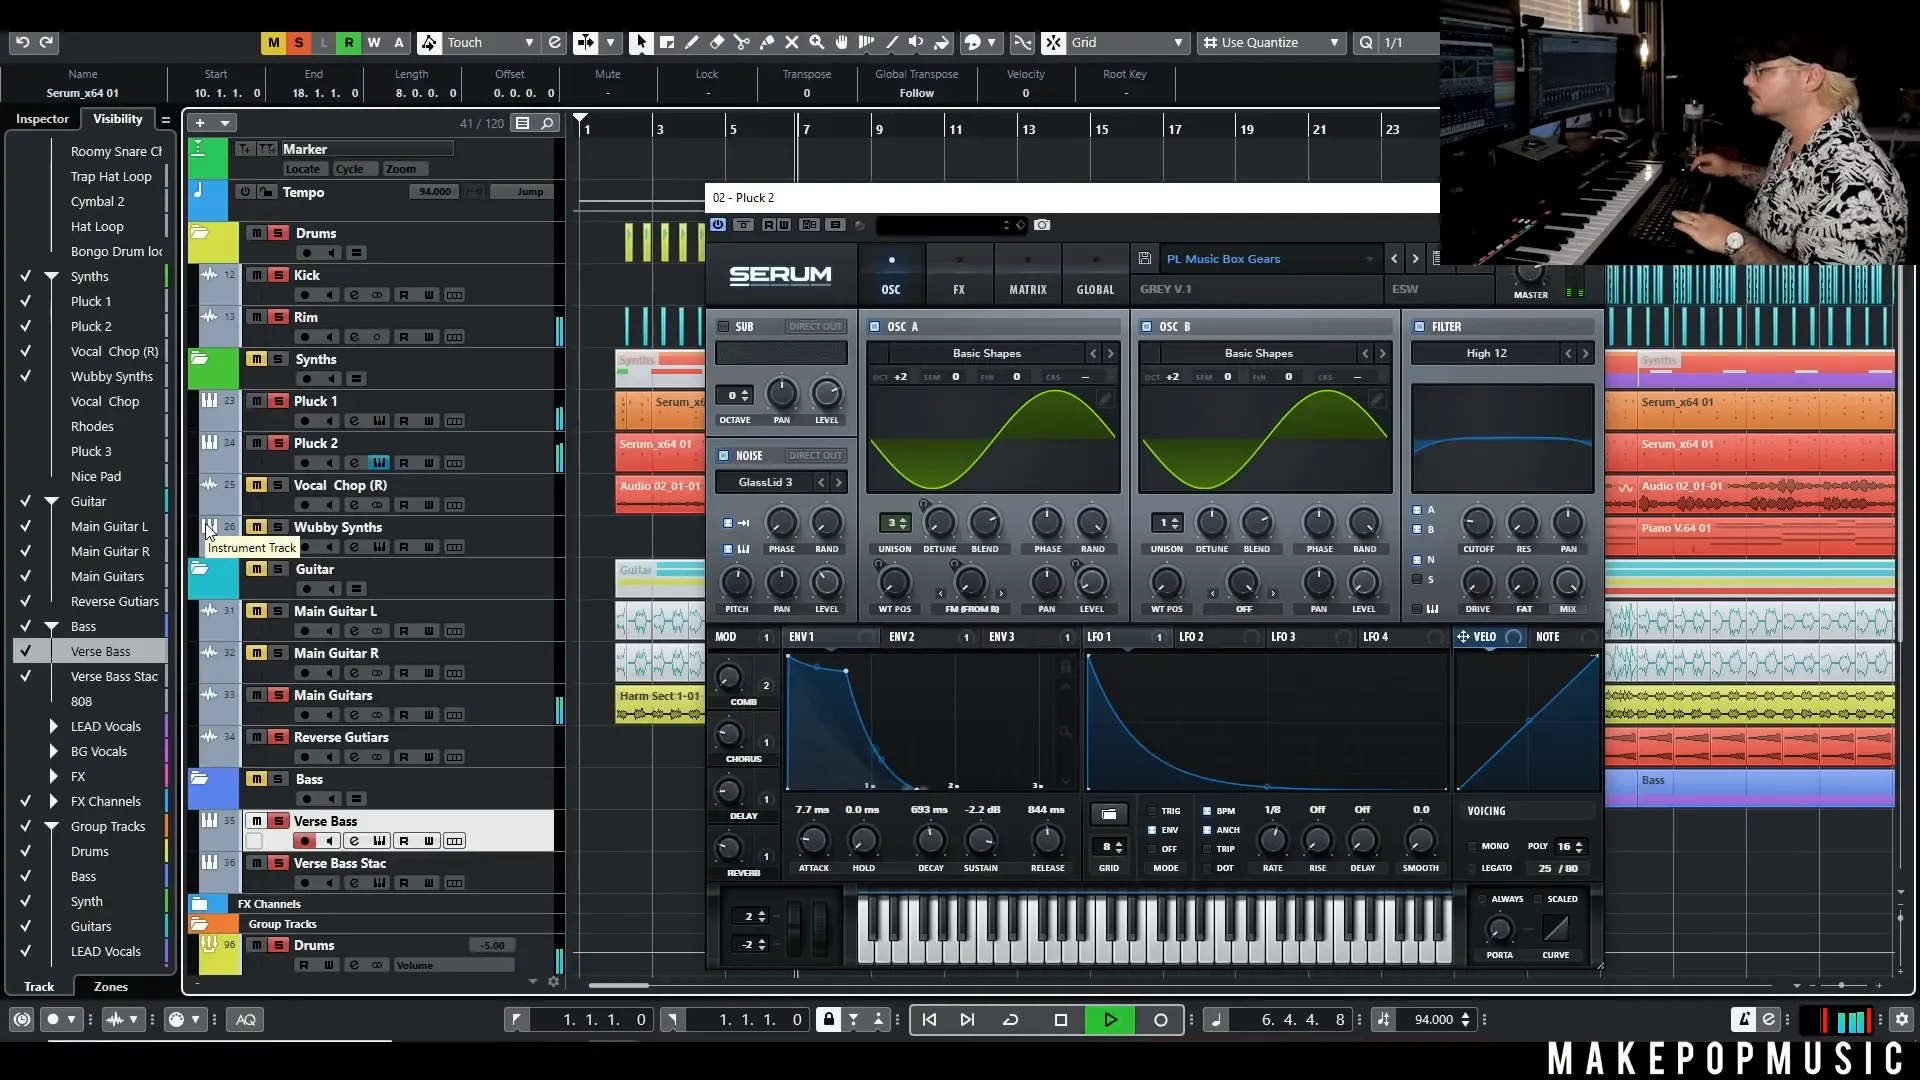This screenshot has width=1920, height=1080.
Task: Toggle the NOISE oscillator checkbox
Action: [724, 456]
